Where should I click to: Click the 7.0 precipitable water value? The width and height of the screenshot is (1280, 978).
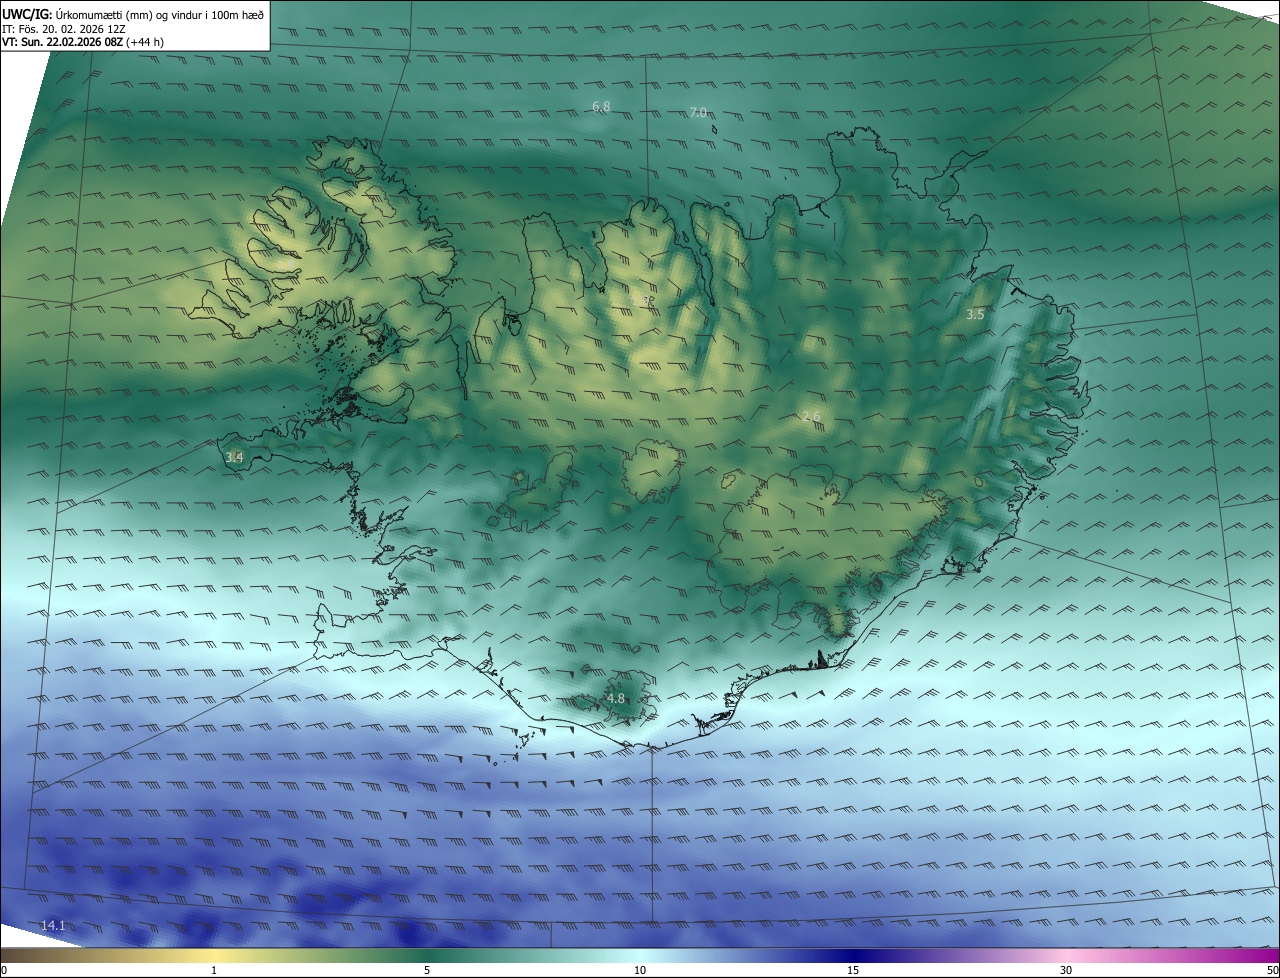(x=698, y=112)
